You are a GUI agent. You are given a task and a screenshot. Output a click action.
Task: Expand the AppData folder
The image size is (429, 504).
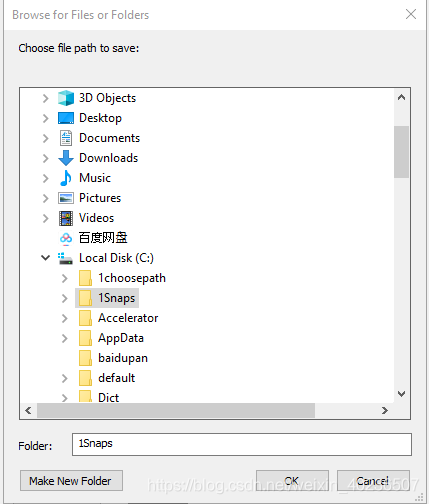coord(65,338)
